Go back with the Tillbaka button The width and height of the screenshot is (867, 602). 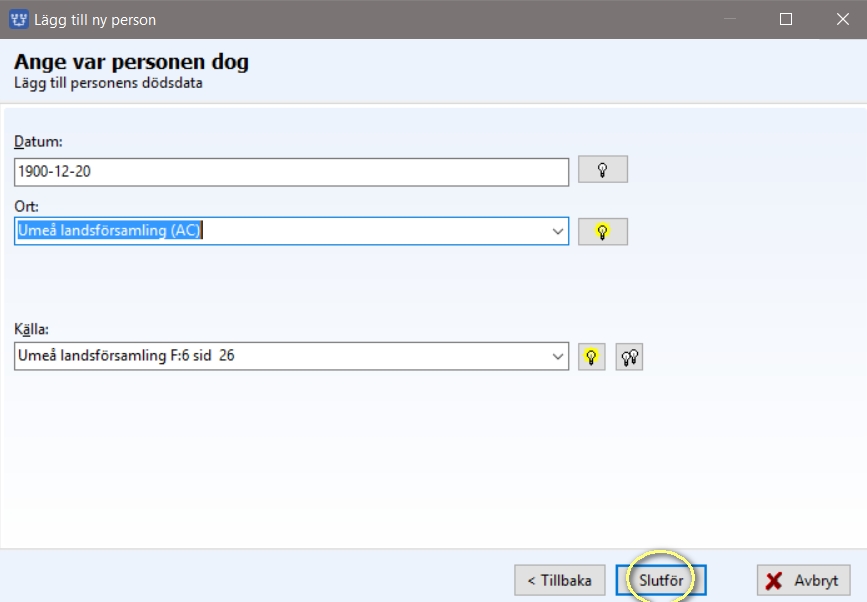coord(560,580)
